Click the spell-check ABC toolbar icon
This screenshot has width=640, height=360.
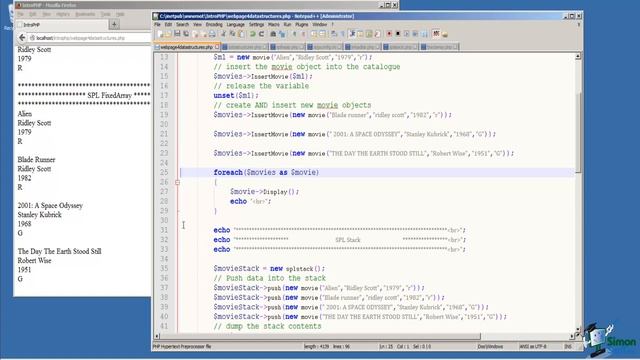click(x=436, y=34)
